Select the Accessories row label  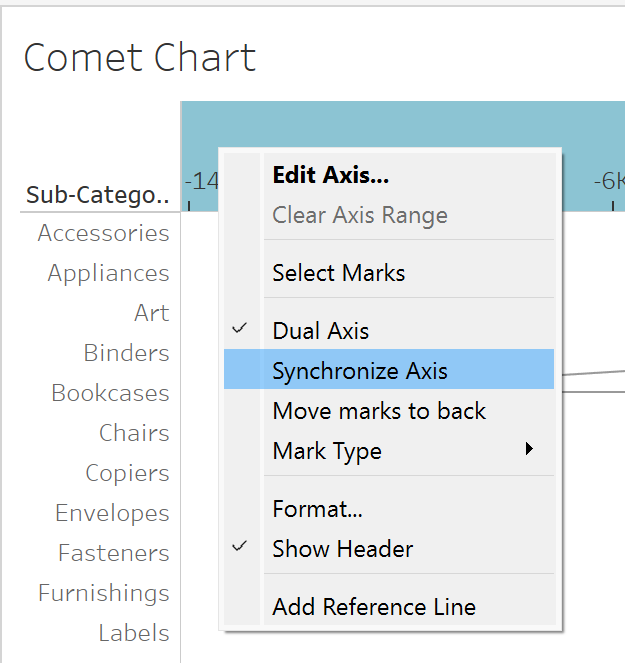coord(103,233)
